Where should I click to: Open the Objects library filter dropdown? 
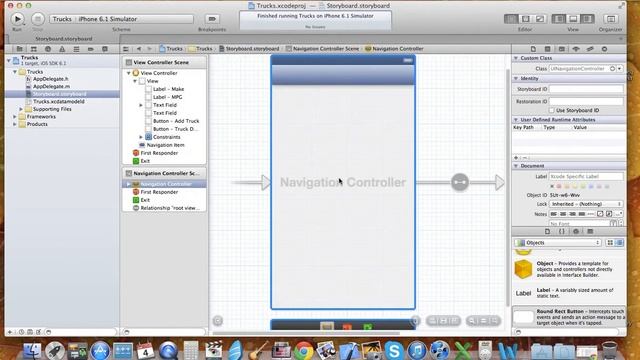pos(558,242)
